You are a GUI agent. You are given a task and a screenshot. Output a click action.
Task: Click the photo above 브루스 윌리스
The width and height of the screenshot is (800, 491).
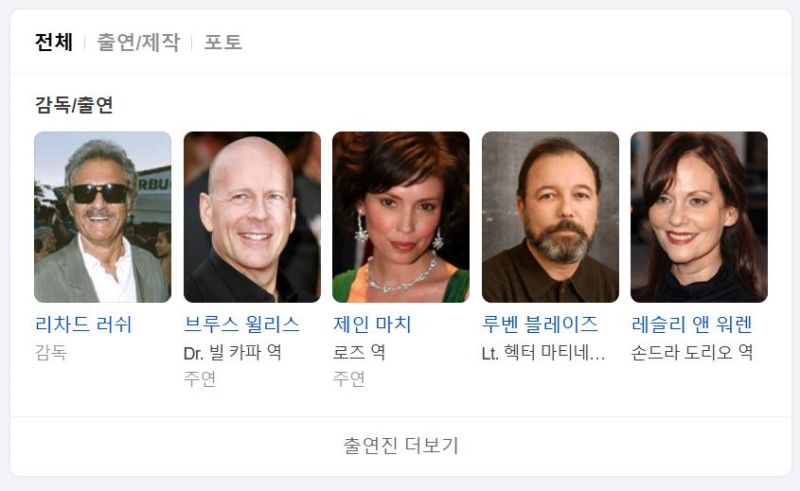coord(252,217)
